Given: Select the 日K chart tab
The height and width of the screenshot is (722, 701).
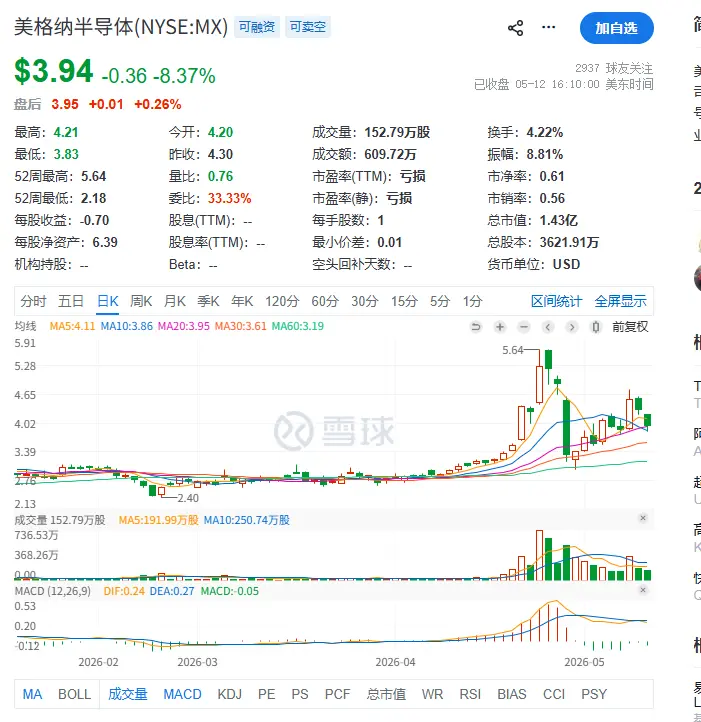Looking at the screenshot, I should pos(108,301).
